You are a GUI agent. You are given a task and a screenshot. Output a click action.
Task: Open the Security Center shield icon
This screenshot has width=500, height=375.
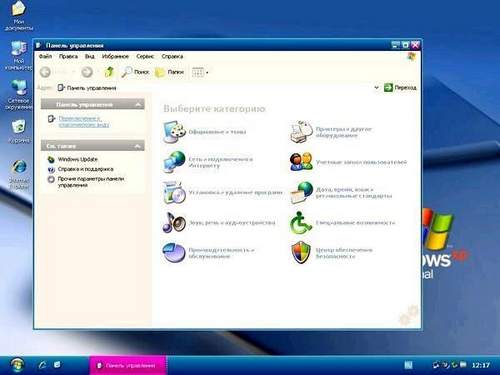point(301,253)
